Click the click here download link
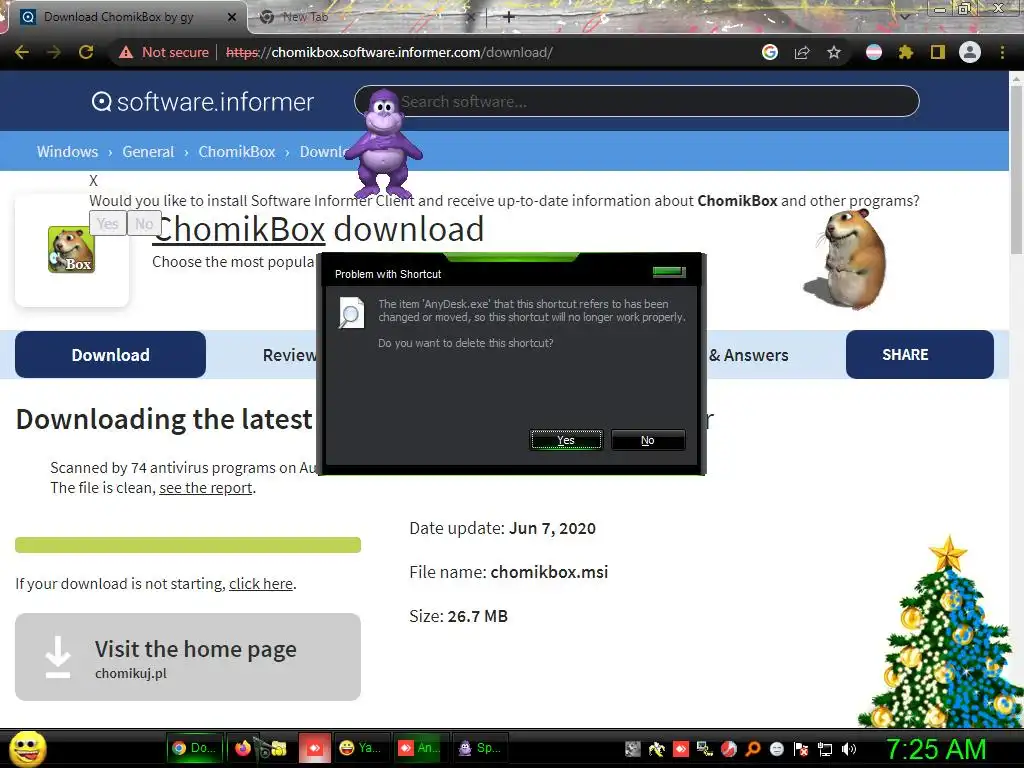The height and width of the screenshot is (768, 1024). (261, 584)
